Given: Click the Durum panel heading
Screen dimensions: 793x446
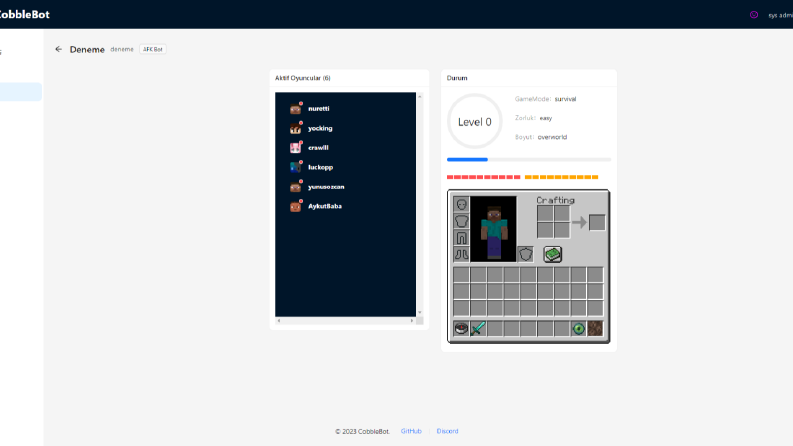Looking at the screenshot, I should click(457, 78).
